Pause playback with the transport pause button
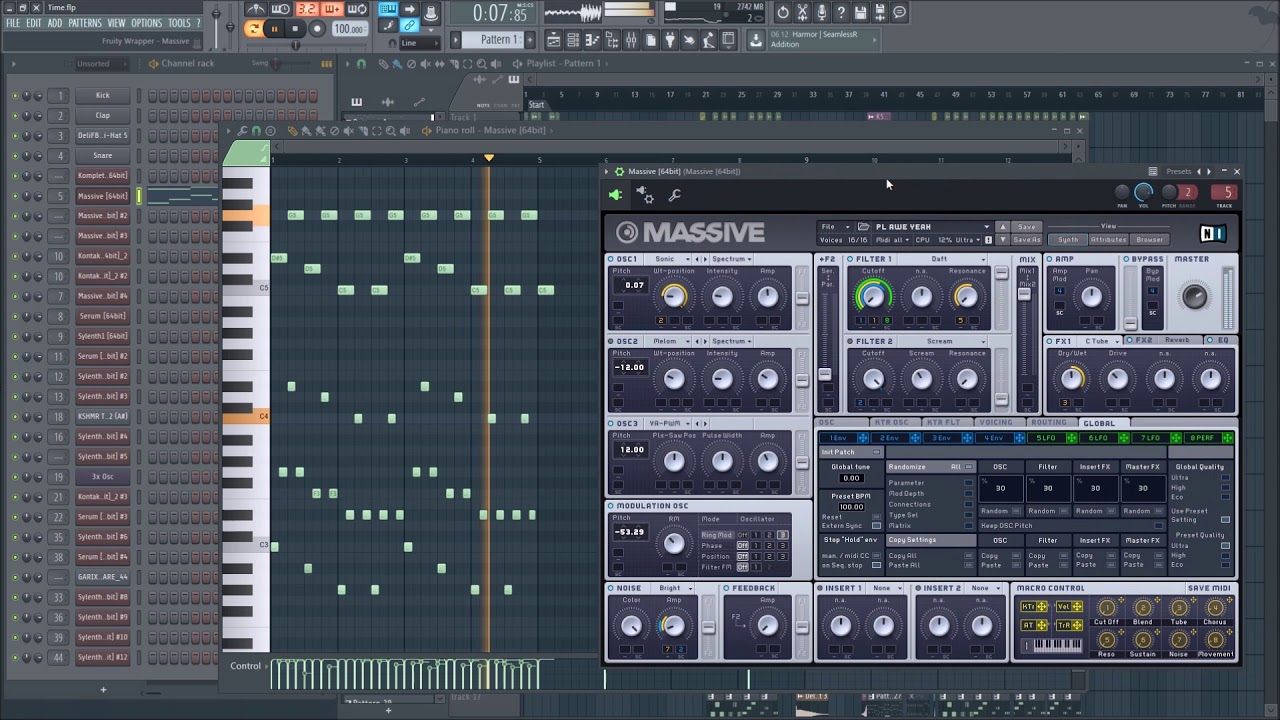The height and width of the screenshot is (720, 1280). 274,29
